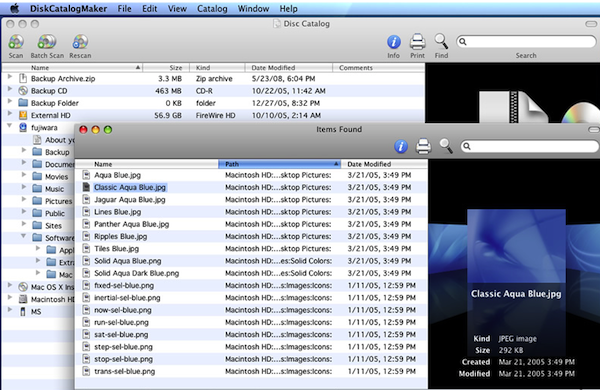Image resolution: width=600 pixels, height=390 pixels.
Task: Click the trans-sel-blue.png file icon
Action: click(86, 371)
